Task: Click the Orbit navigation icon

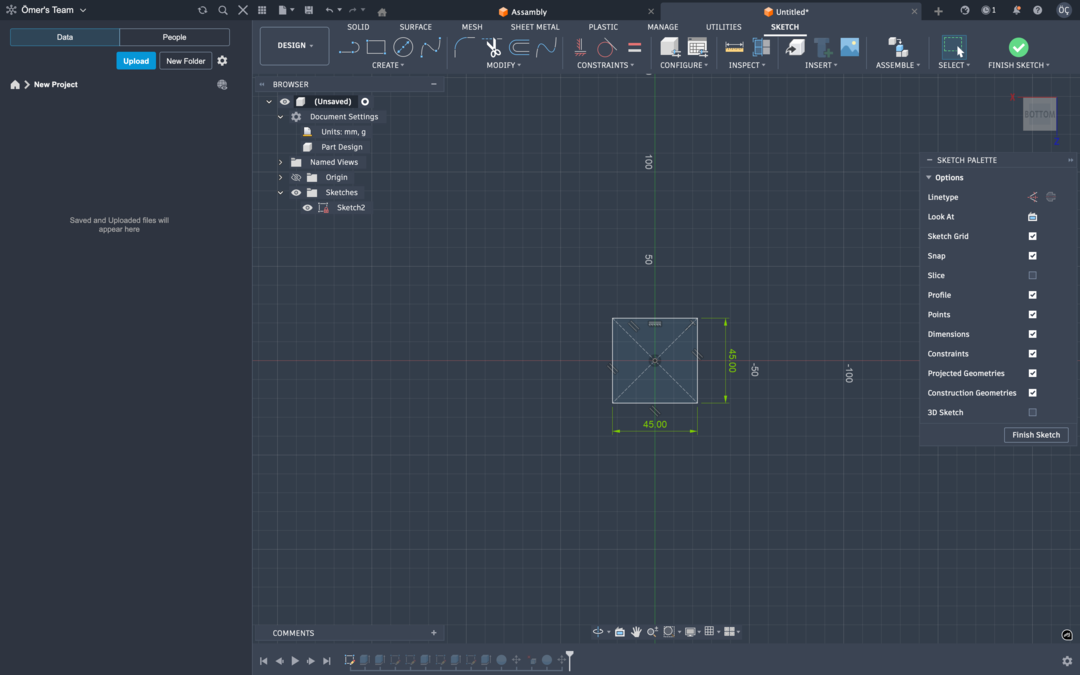Action: [x=598, y=632]
